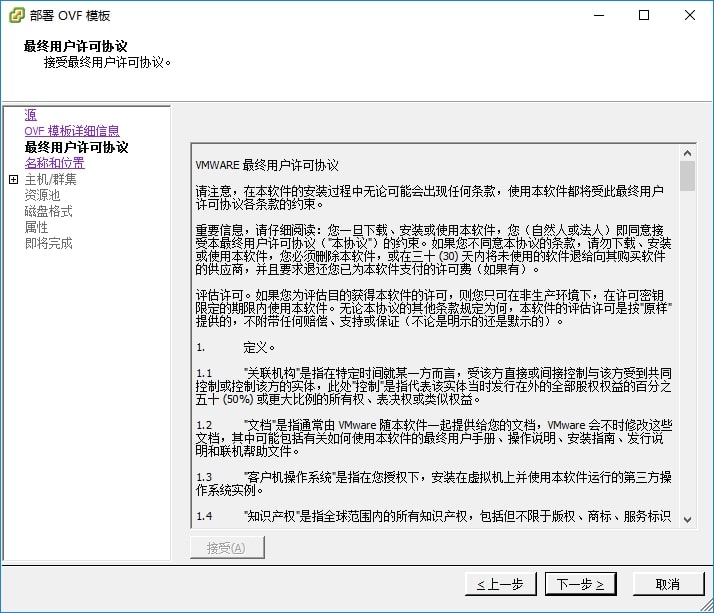Open the OVF 模板详细信息 step link

tap(72, 131)
